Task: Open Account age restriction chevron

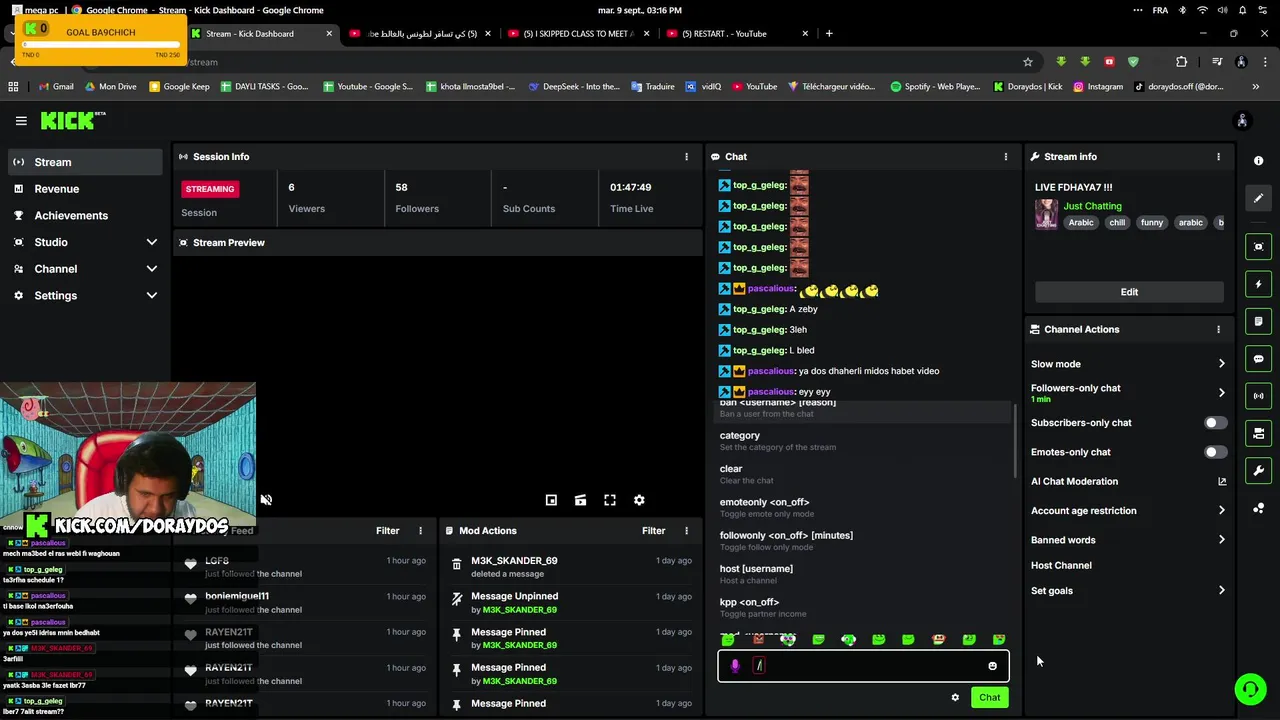Action: pyautogui.click(x=1221, y=511)
